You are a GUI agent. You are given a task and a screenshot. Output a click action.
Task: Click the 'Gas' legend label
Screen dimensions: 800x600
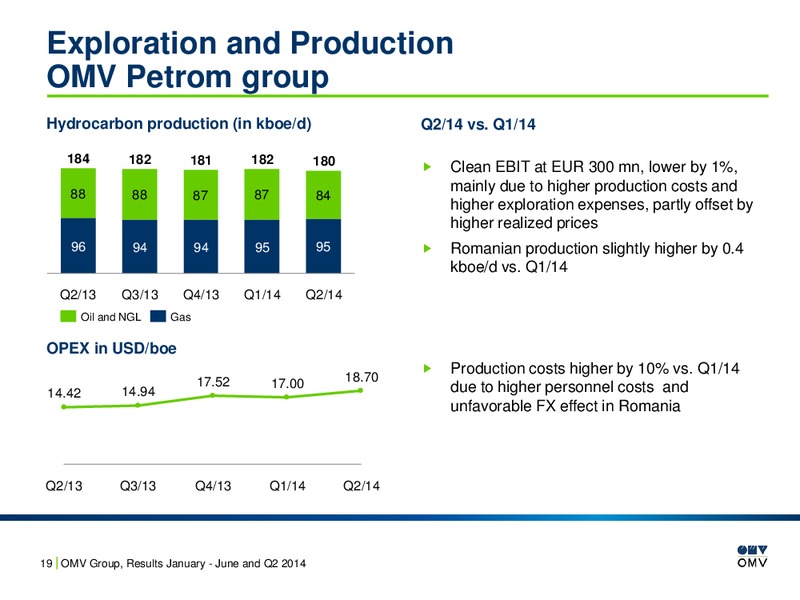point(181,317)
